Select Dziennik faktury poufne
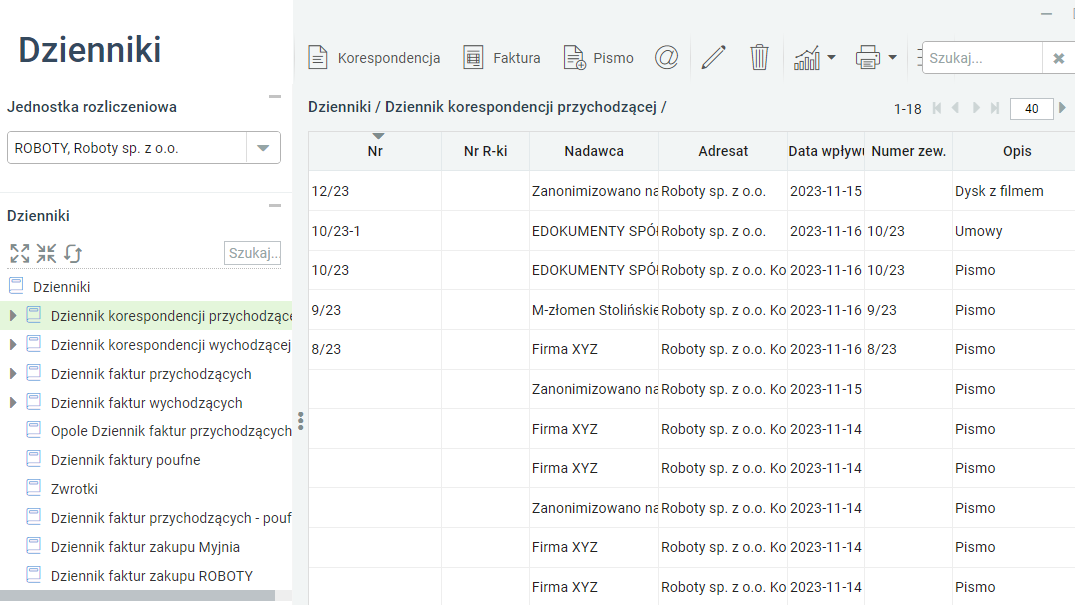 click(125, 460)
